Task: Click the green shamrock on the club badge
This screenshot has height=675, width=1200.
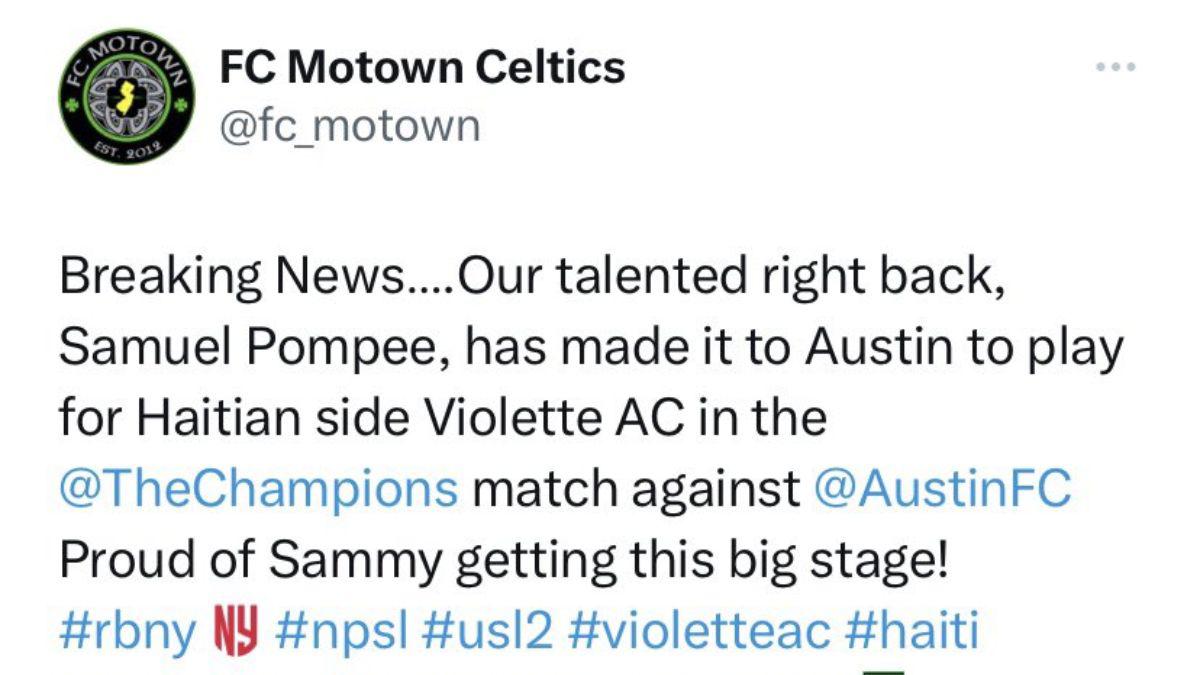Action: [71, 104]
